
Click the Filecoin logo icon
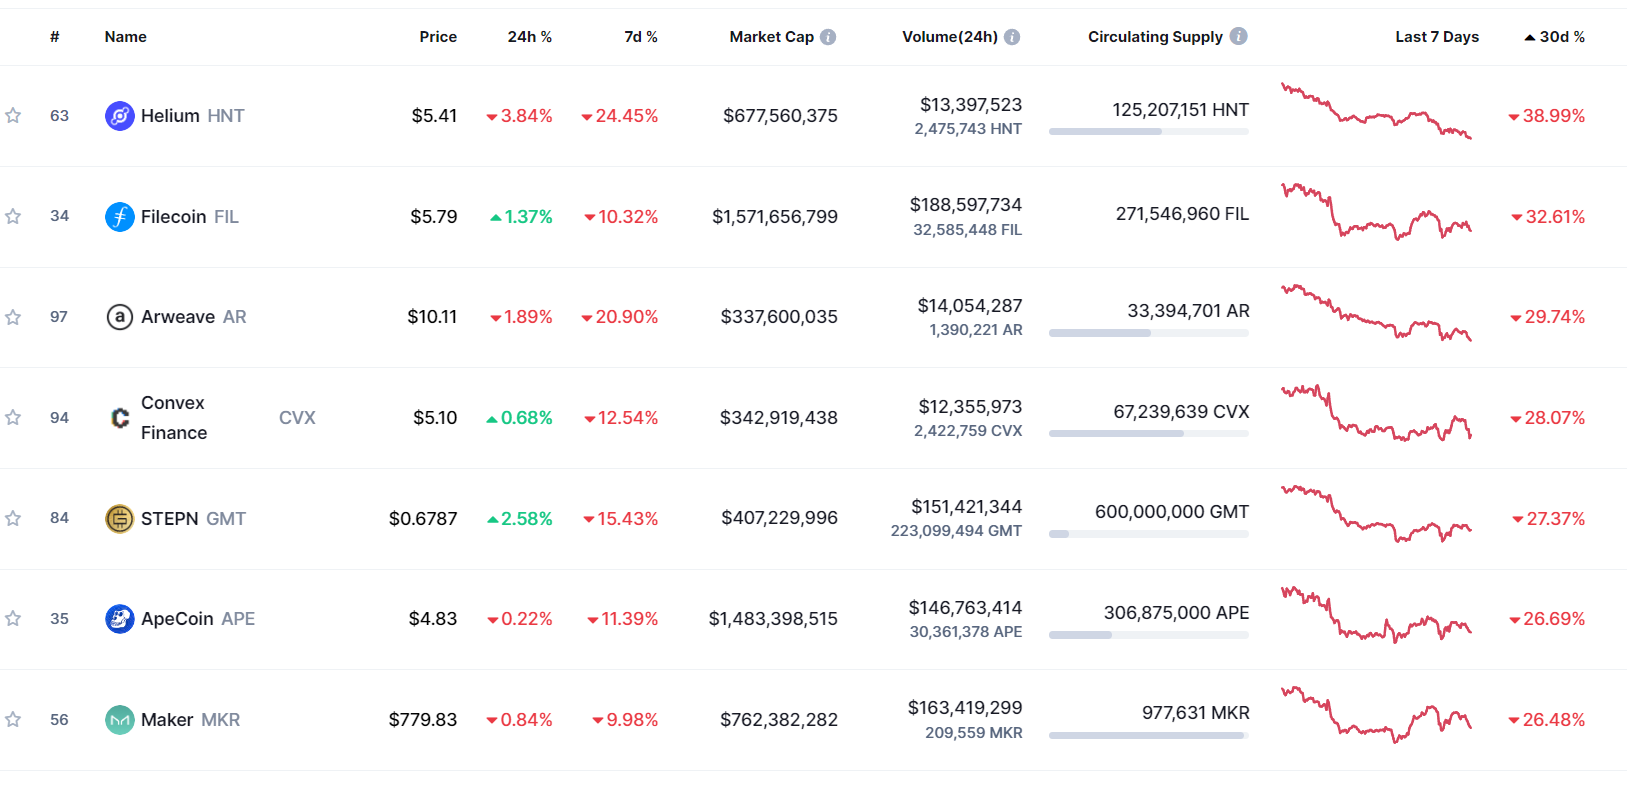coord(119,217)
